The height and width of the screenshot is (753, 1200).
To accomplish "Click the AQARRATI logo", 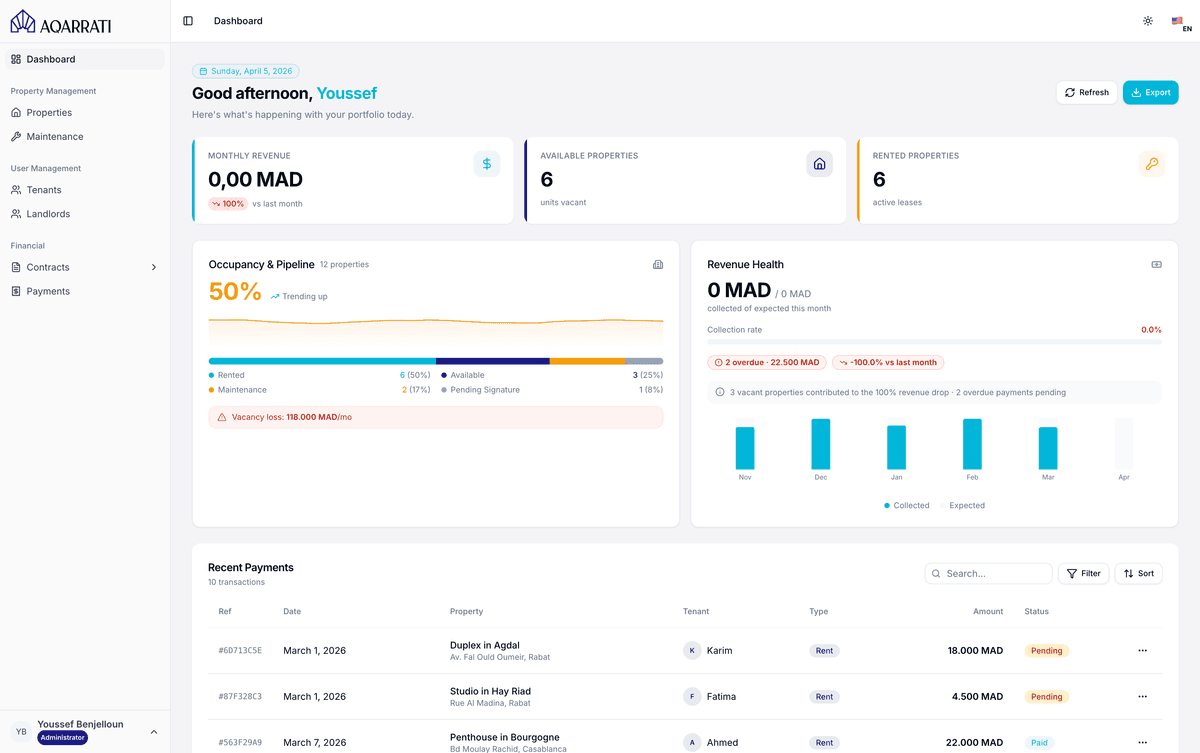I will pos(60,20).
